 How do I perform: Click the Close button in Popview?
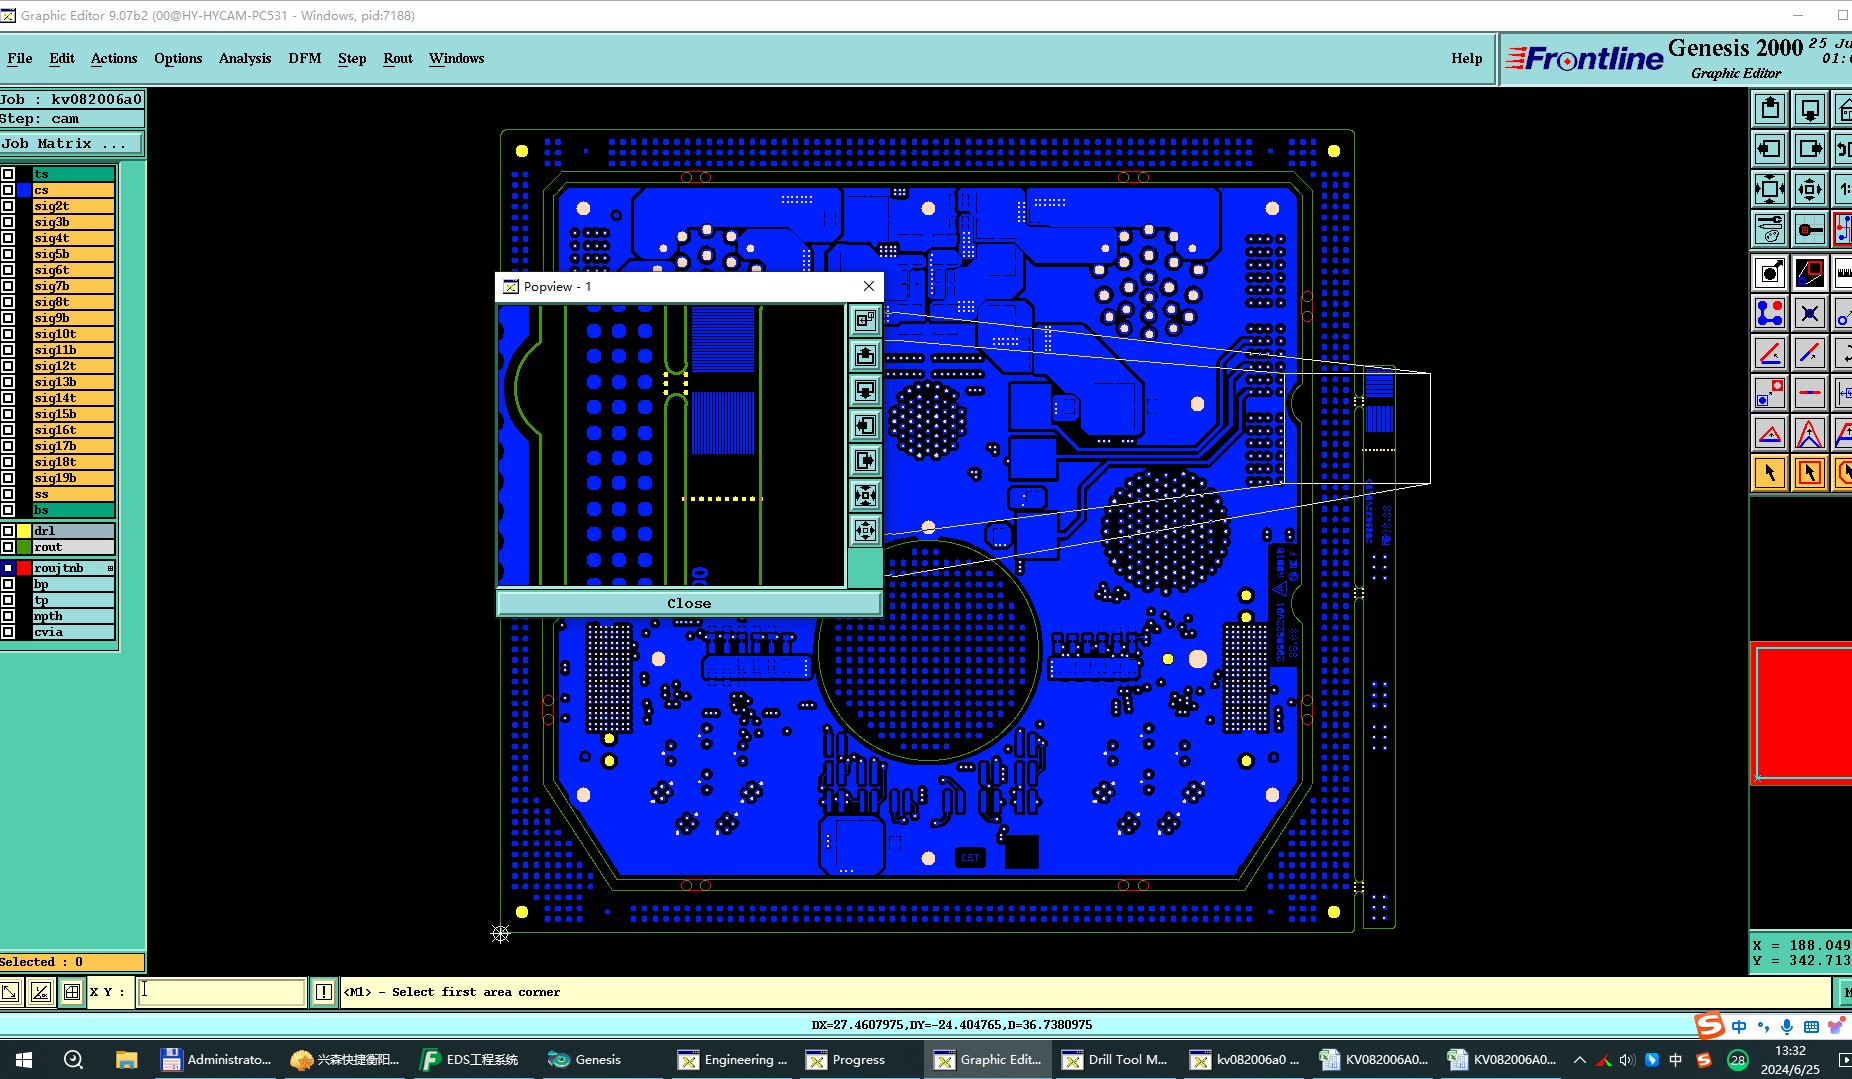pos(689,603)
